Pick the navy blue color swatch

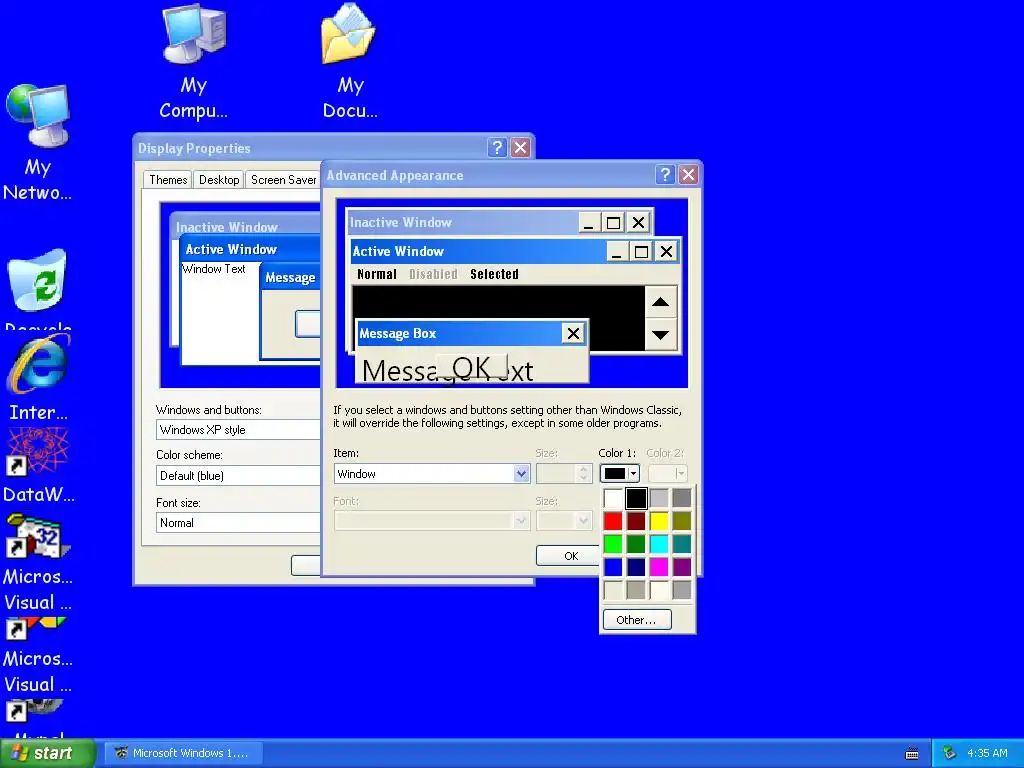coord(636,567)
